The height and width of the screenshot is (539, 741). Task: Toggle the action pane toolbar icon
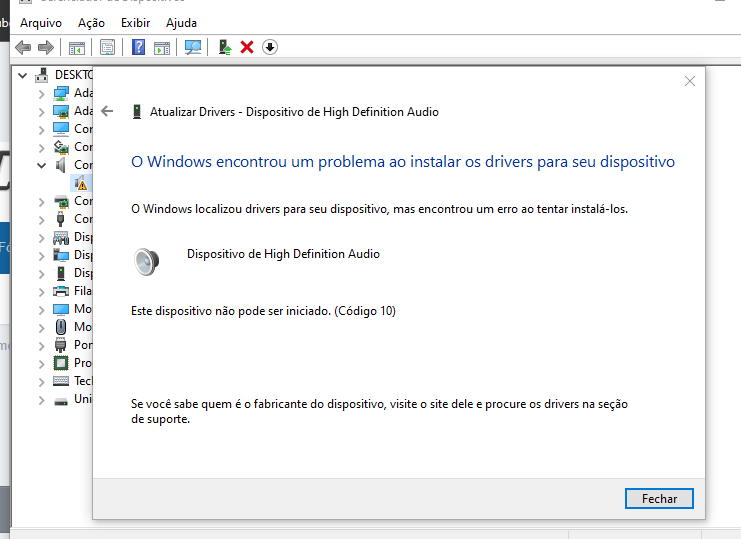pos(162,48)
